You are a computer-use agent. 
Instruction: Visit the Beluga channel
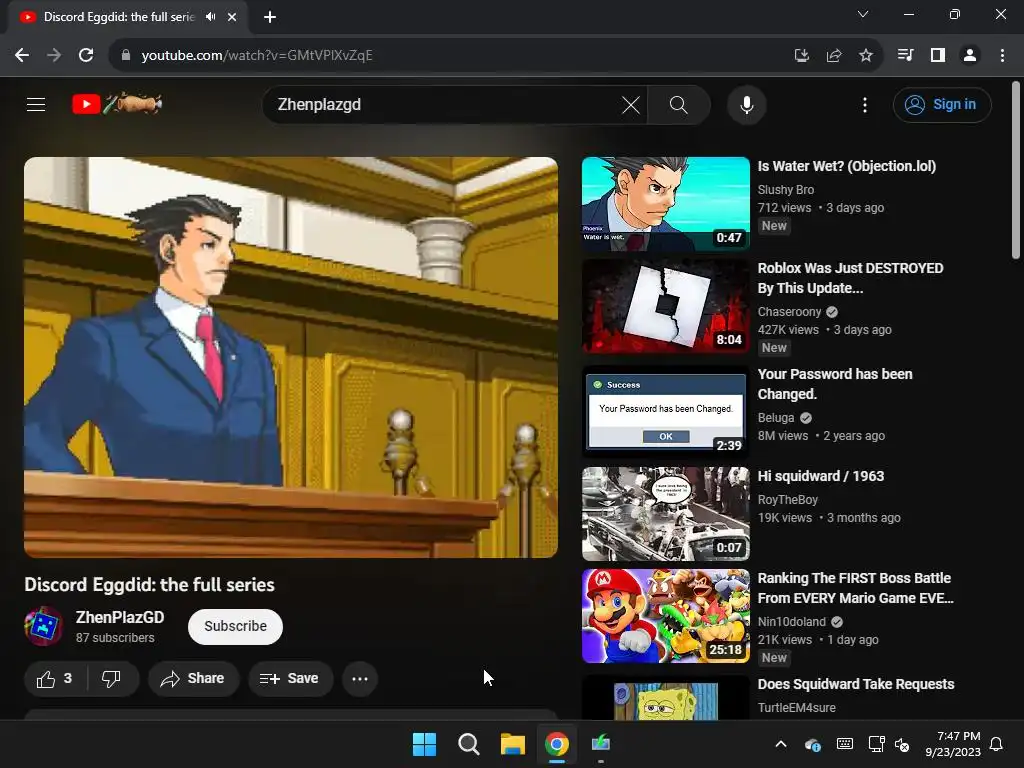(x=776, y=418)
